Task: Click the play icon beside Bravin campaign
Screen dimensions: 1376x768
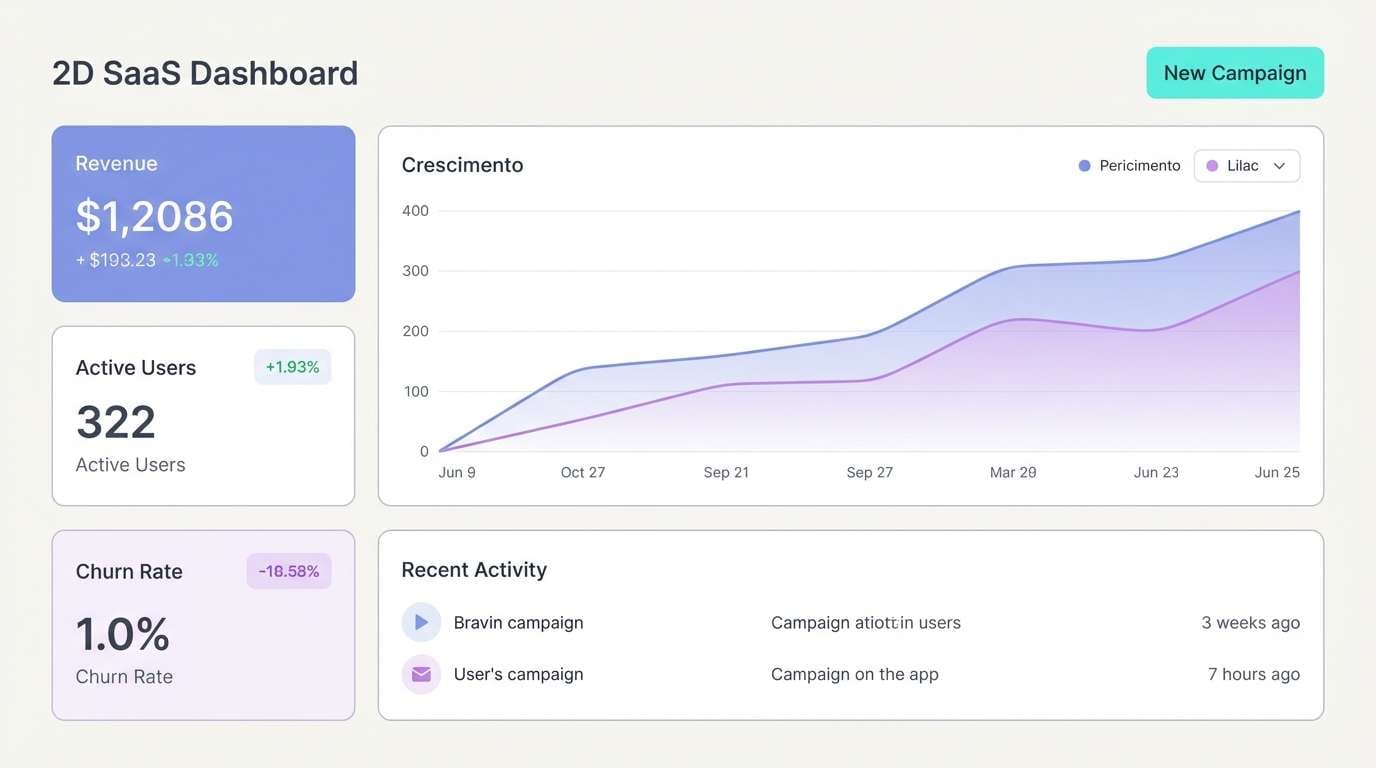Action: (x=421, y=621)
